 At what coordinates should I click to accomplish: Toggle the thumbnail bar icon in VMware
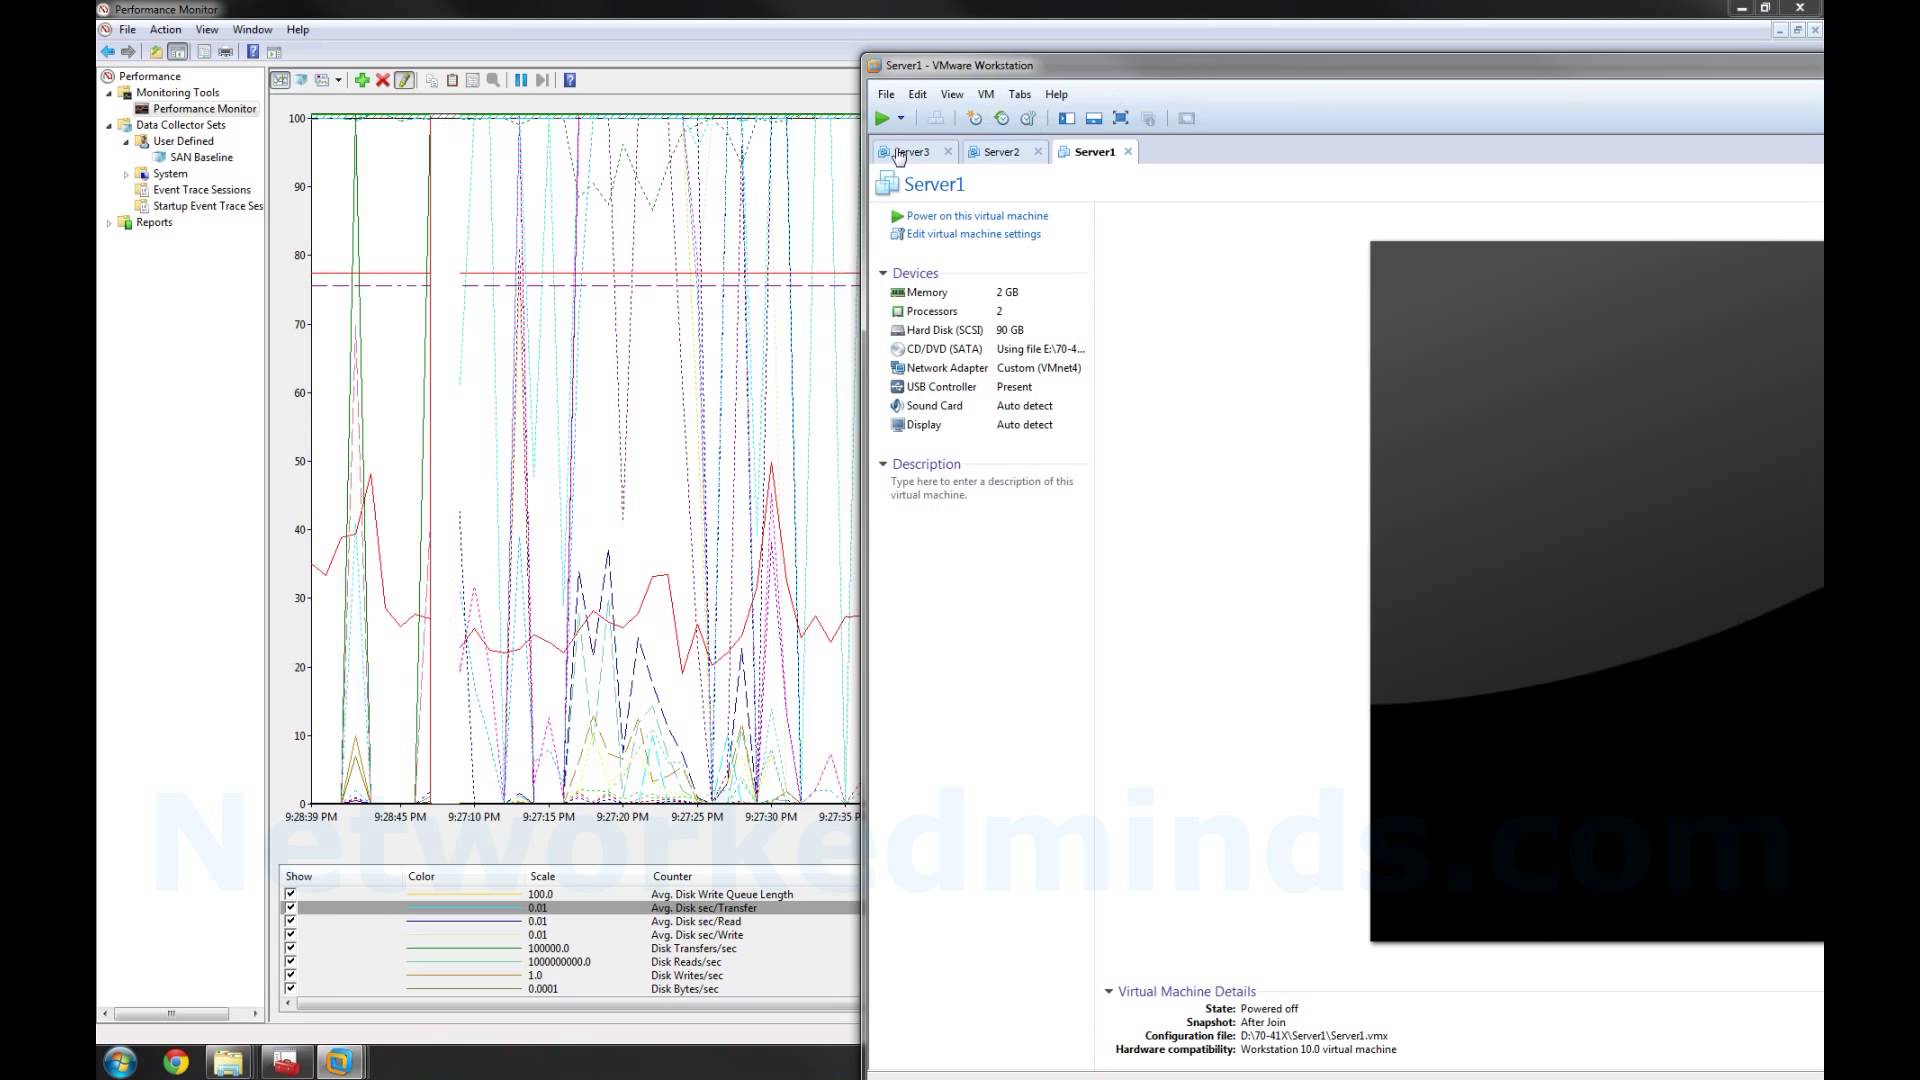(x=1094, y=118)
